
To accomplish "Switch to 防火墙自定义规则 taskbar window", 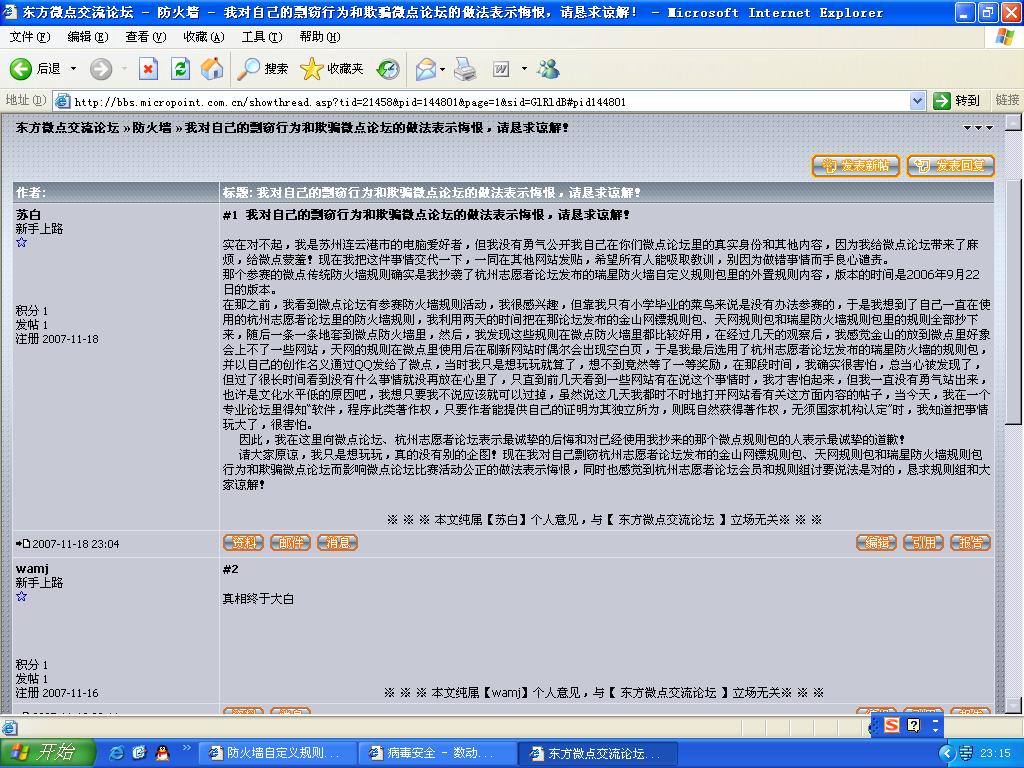I will [x=277, y=753].
